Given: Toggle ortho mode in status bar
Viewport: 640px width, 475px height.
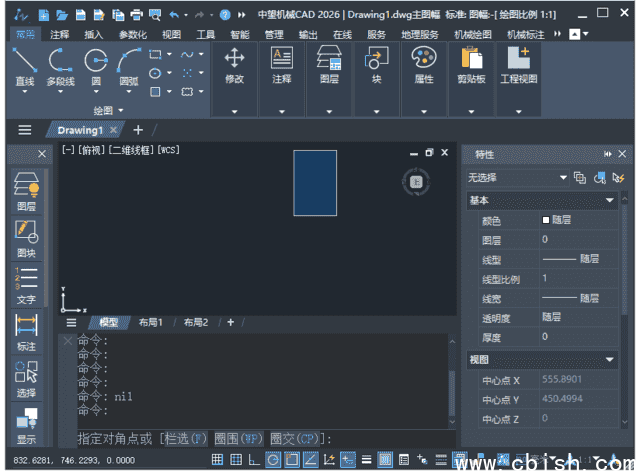Looking at the screenshot, I should (x=254, y=460).
